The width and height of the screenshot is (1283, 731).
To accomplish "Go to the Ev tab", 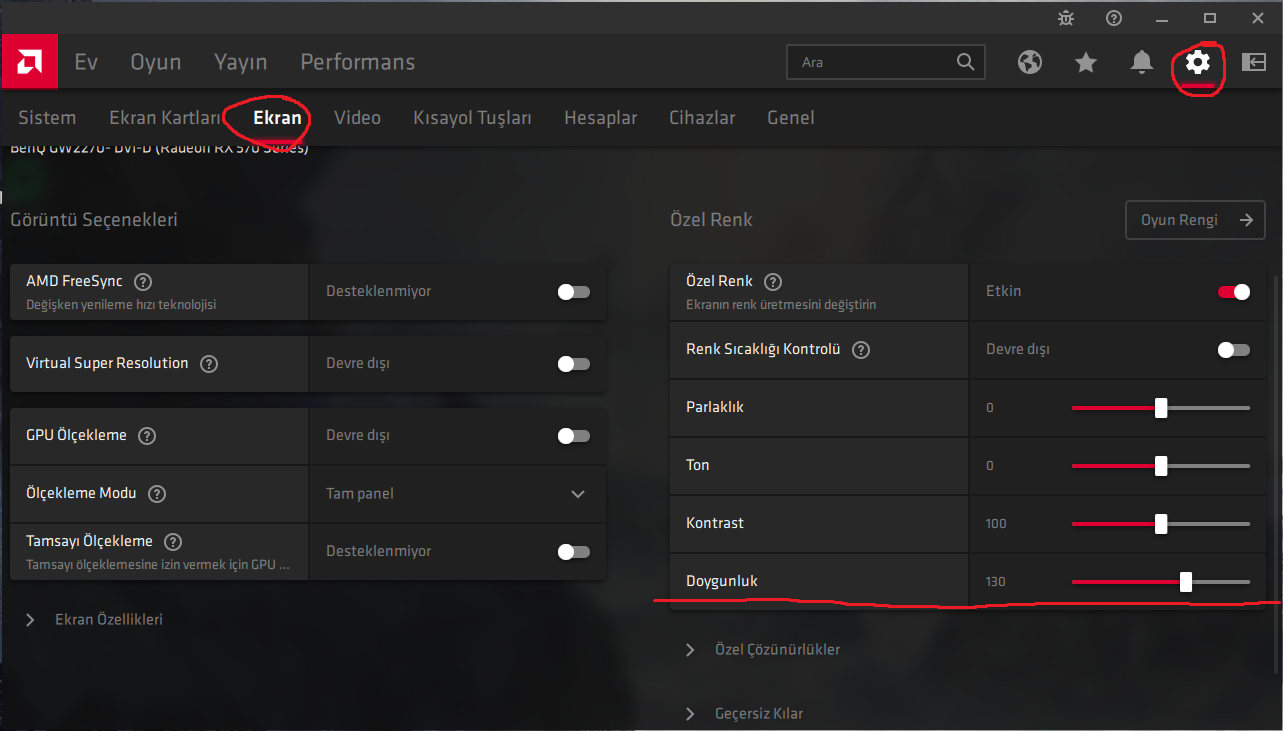I will pos(86,62).
